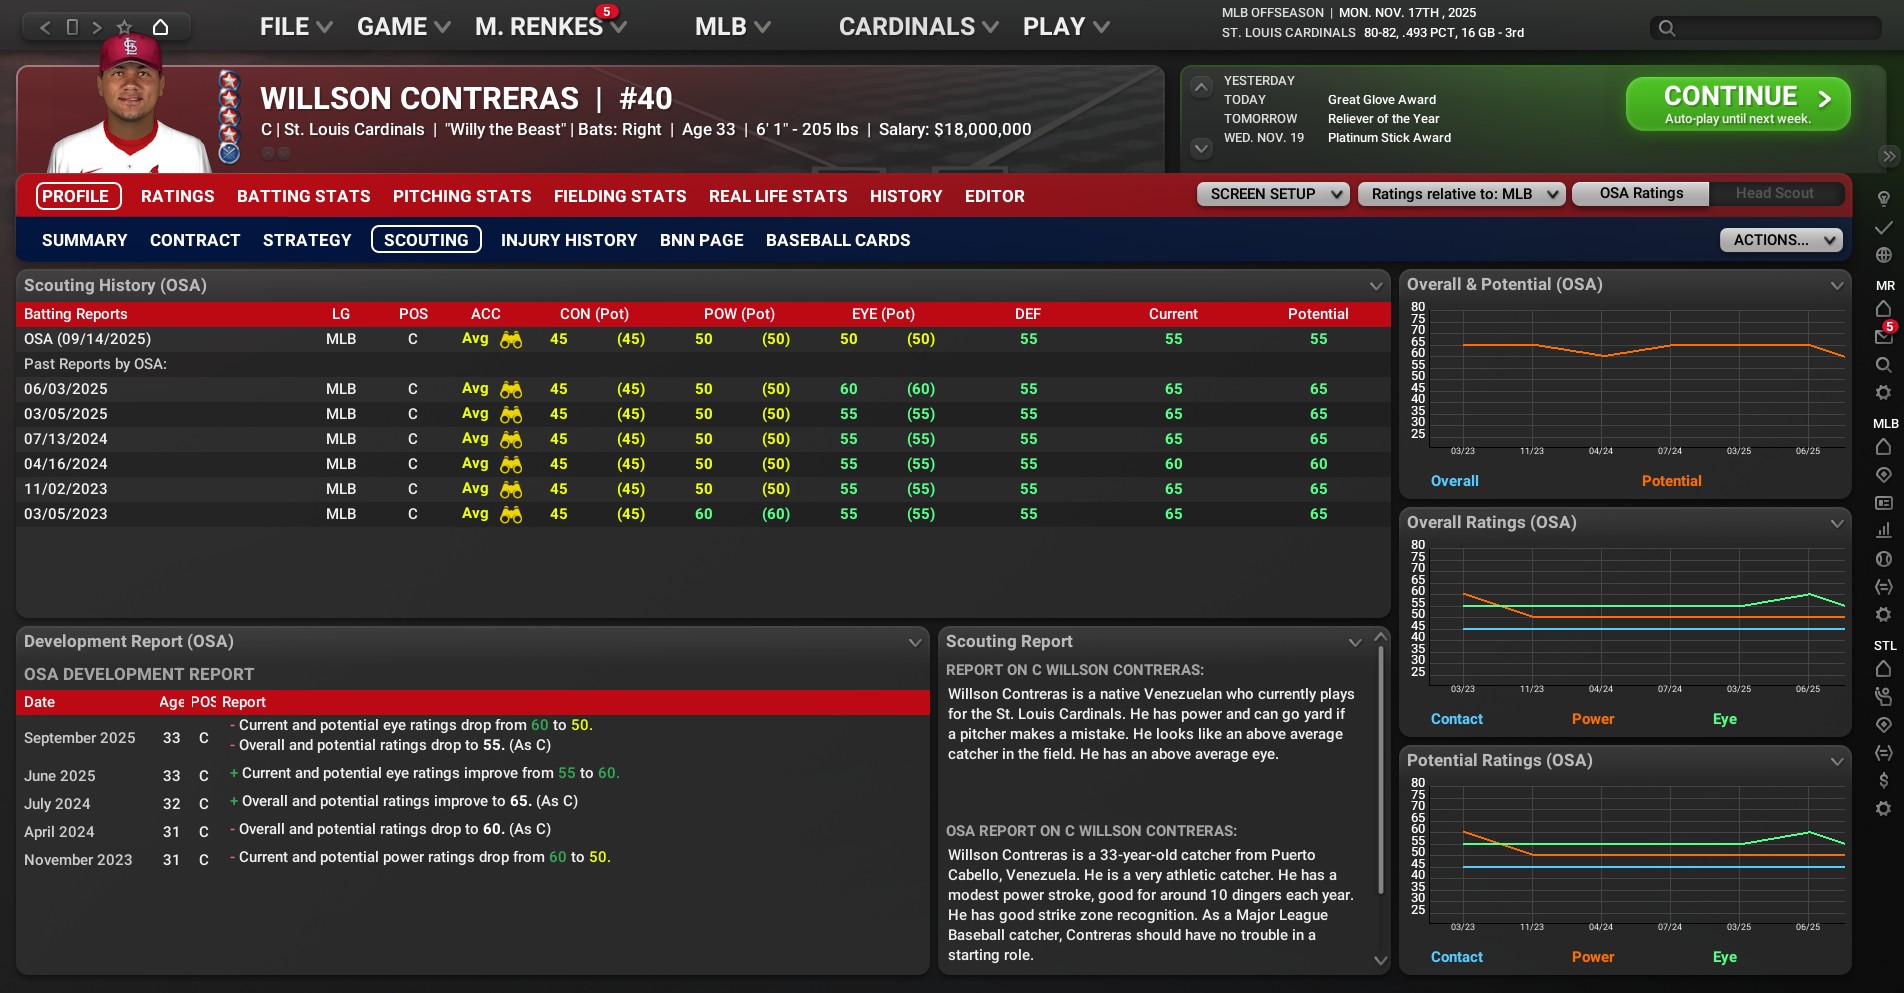The image size is (1904, 993).
Task: Switch ratings view to Head Scout
Action: (1774, 194)
